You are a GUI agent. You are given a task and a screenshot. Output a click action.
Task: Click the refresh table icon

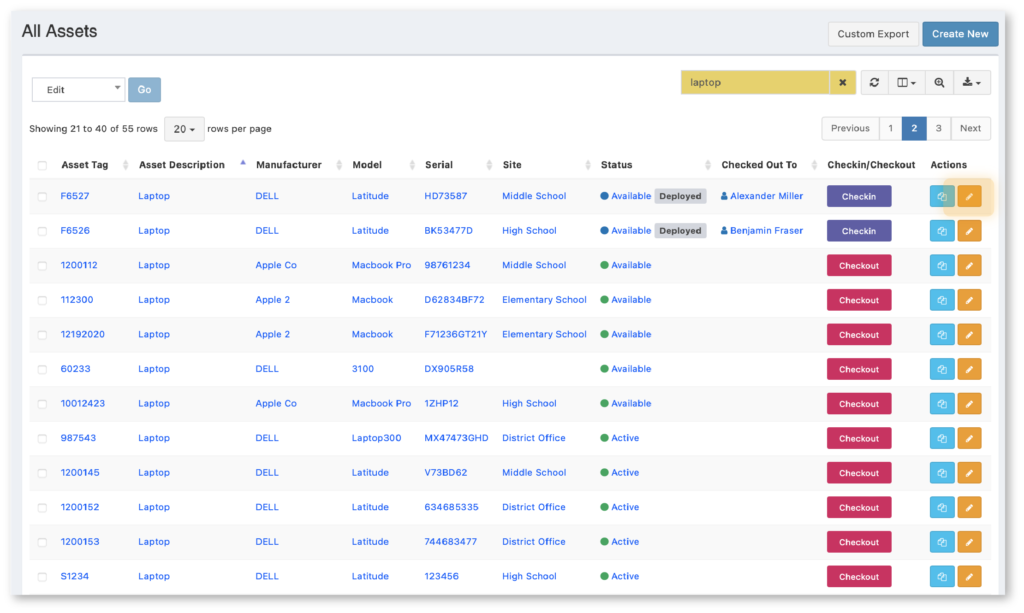874,83
